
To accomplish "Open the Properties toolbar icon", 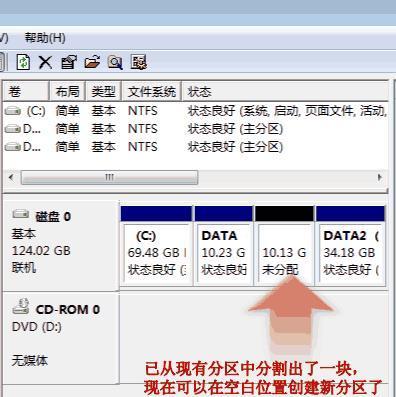I will click(x=69, y=62).
